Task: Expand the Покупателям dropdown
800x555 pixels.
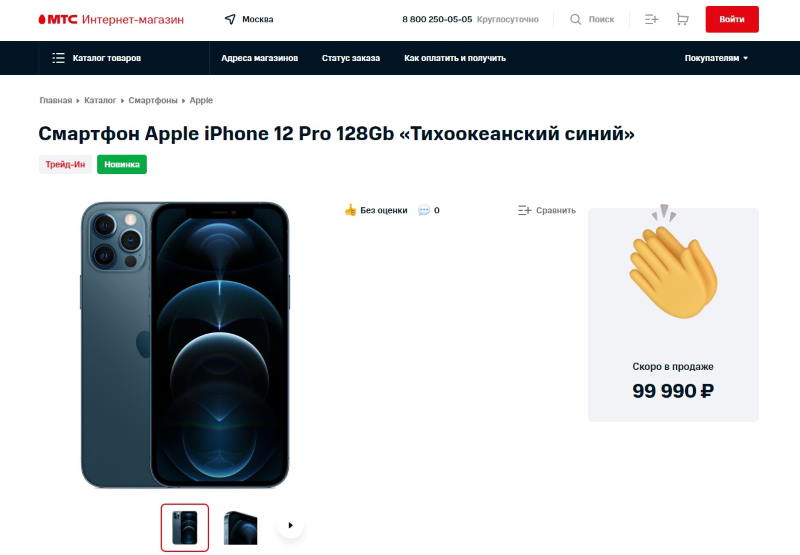Action: [x=716, y=58]
